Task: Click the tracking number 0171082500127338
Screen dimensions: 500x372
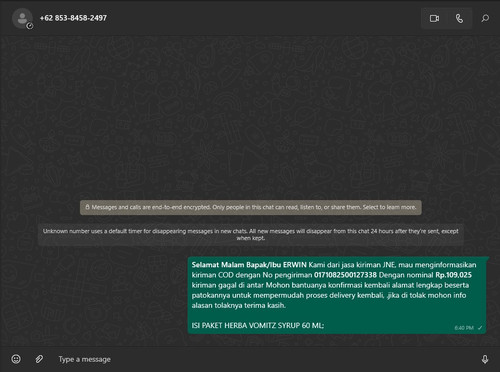Action: tap(345, 275)
